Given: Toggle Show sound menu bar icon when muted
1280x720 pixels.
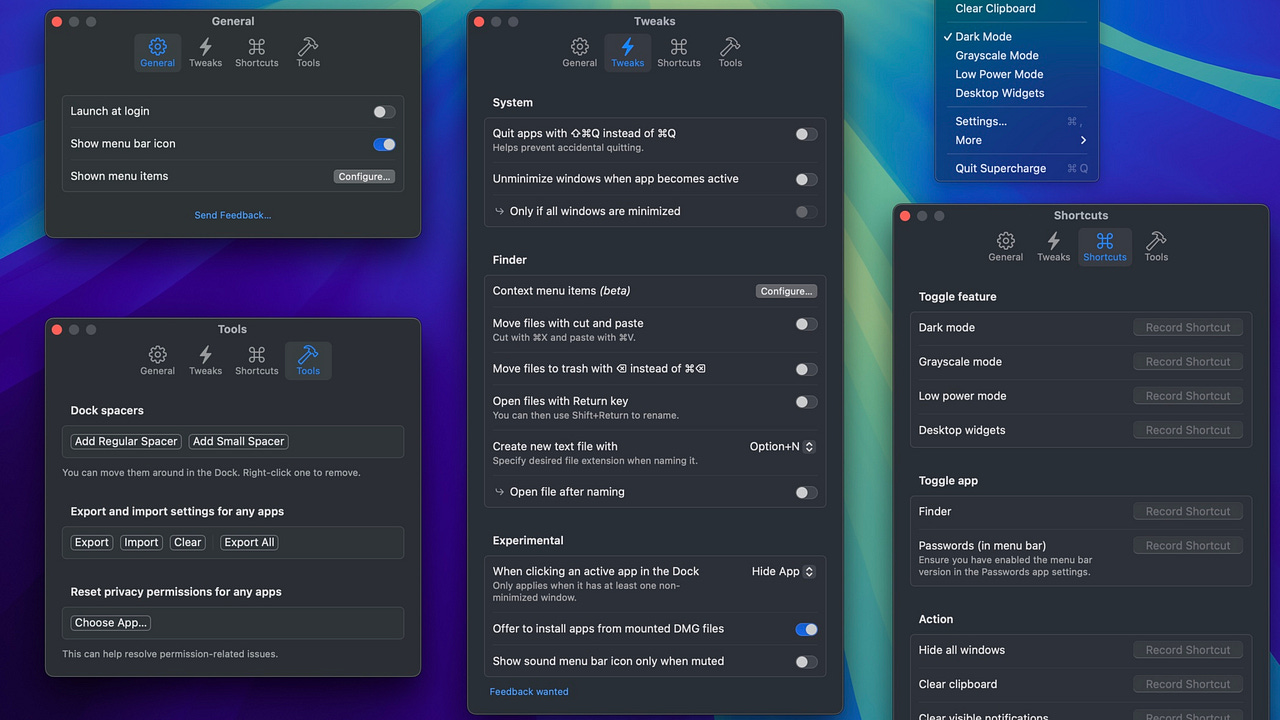Looking at the screenshot, I should point(806,662).
